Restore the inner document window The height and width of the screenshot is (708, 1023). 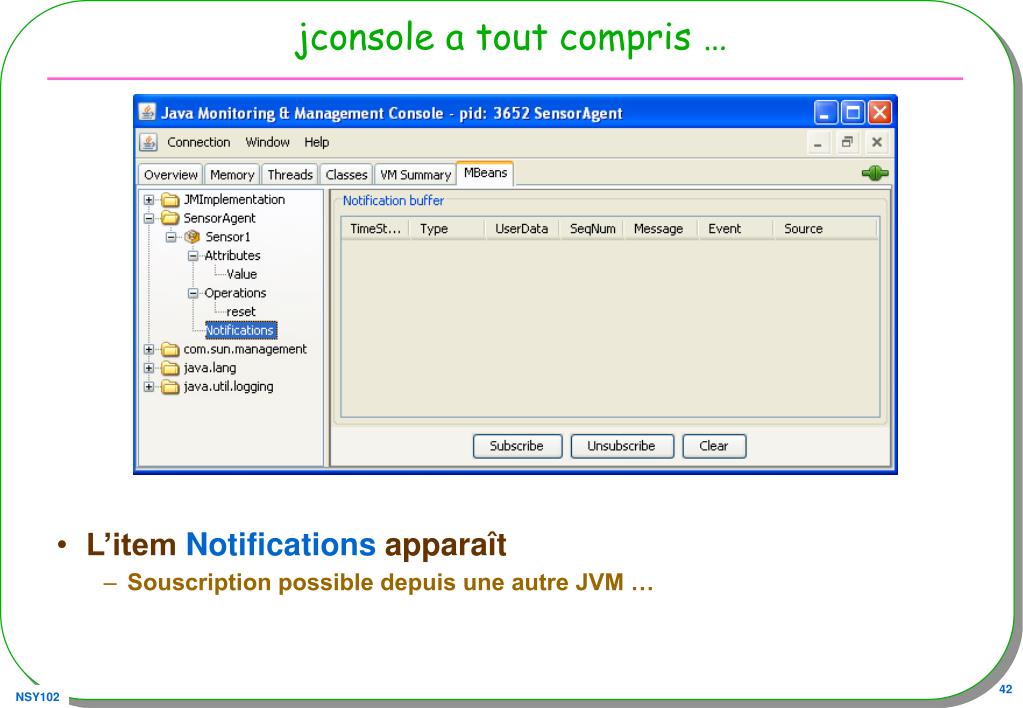tap(847, 142)
